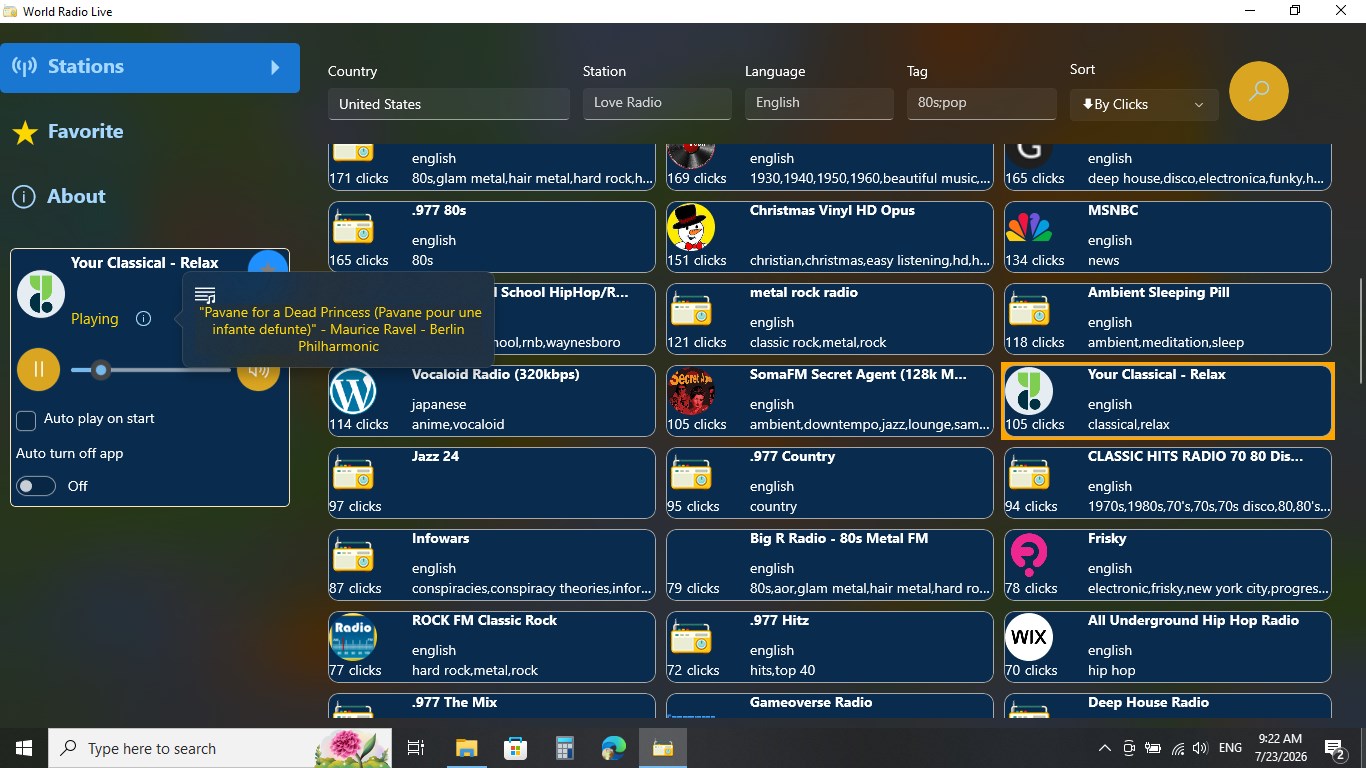The width and height of the screenshot is (1366, 768).
Task: Click the yellow search magnifier button
Action: point(1258,91)
